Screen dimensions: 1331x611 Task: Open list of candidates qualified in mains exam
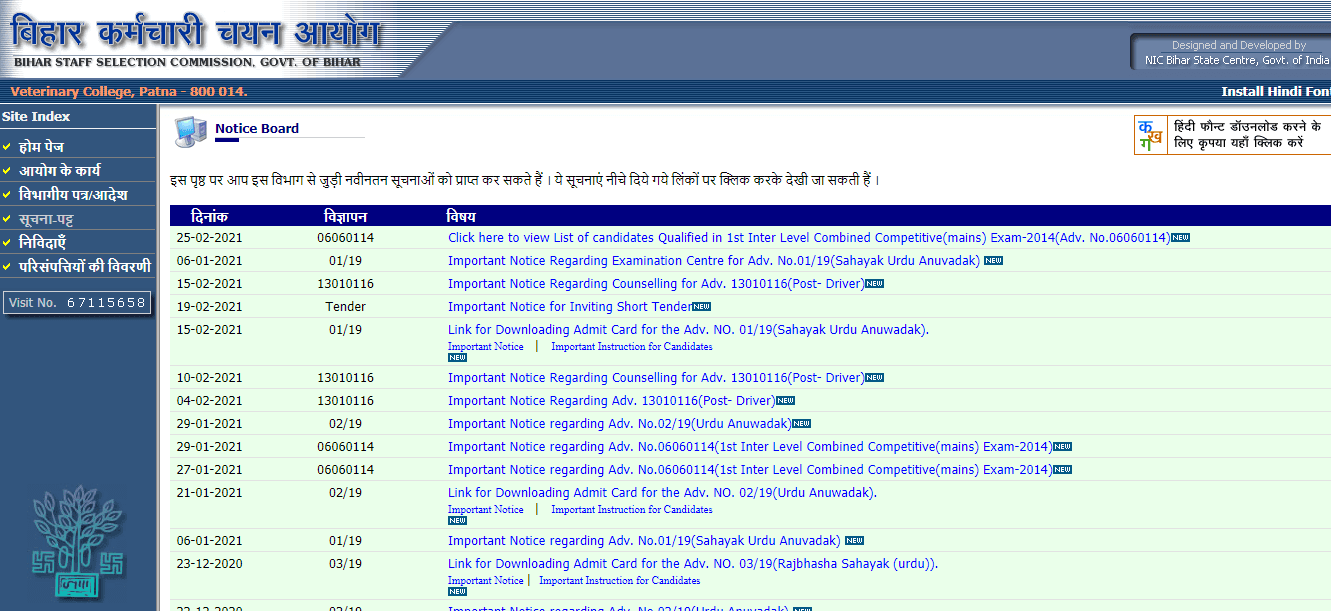(808, 238)
